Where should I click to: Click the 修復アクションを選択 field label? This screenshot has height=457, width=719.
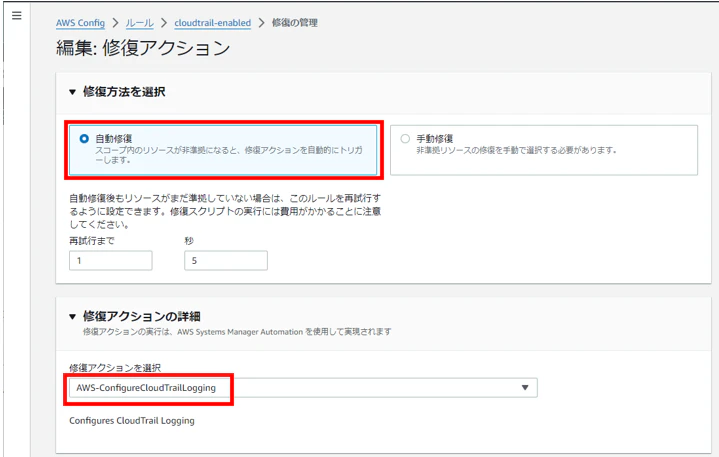coord(115,368)
